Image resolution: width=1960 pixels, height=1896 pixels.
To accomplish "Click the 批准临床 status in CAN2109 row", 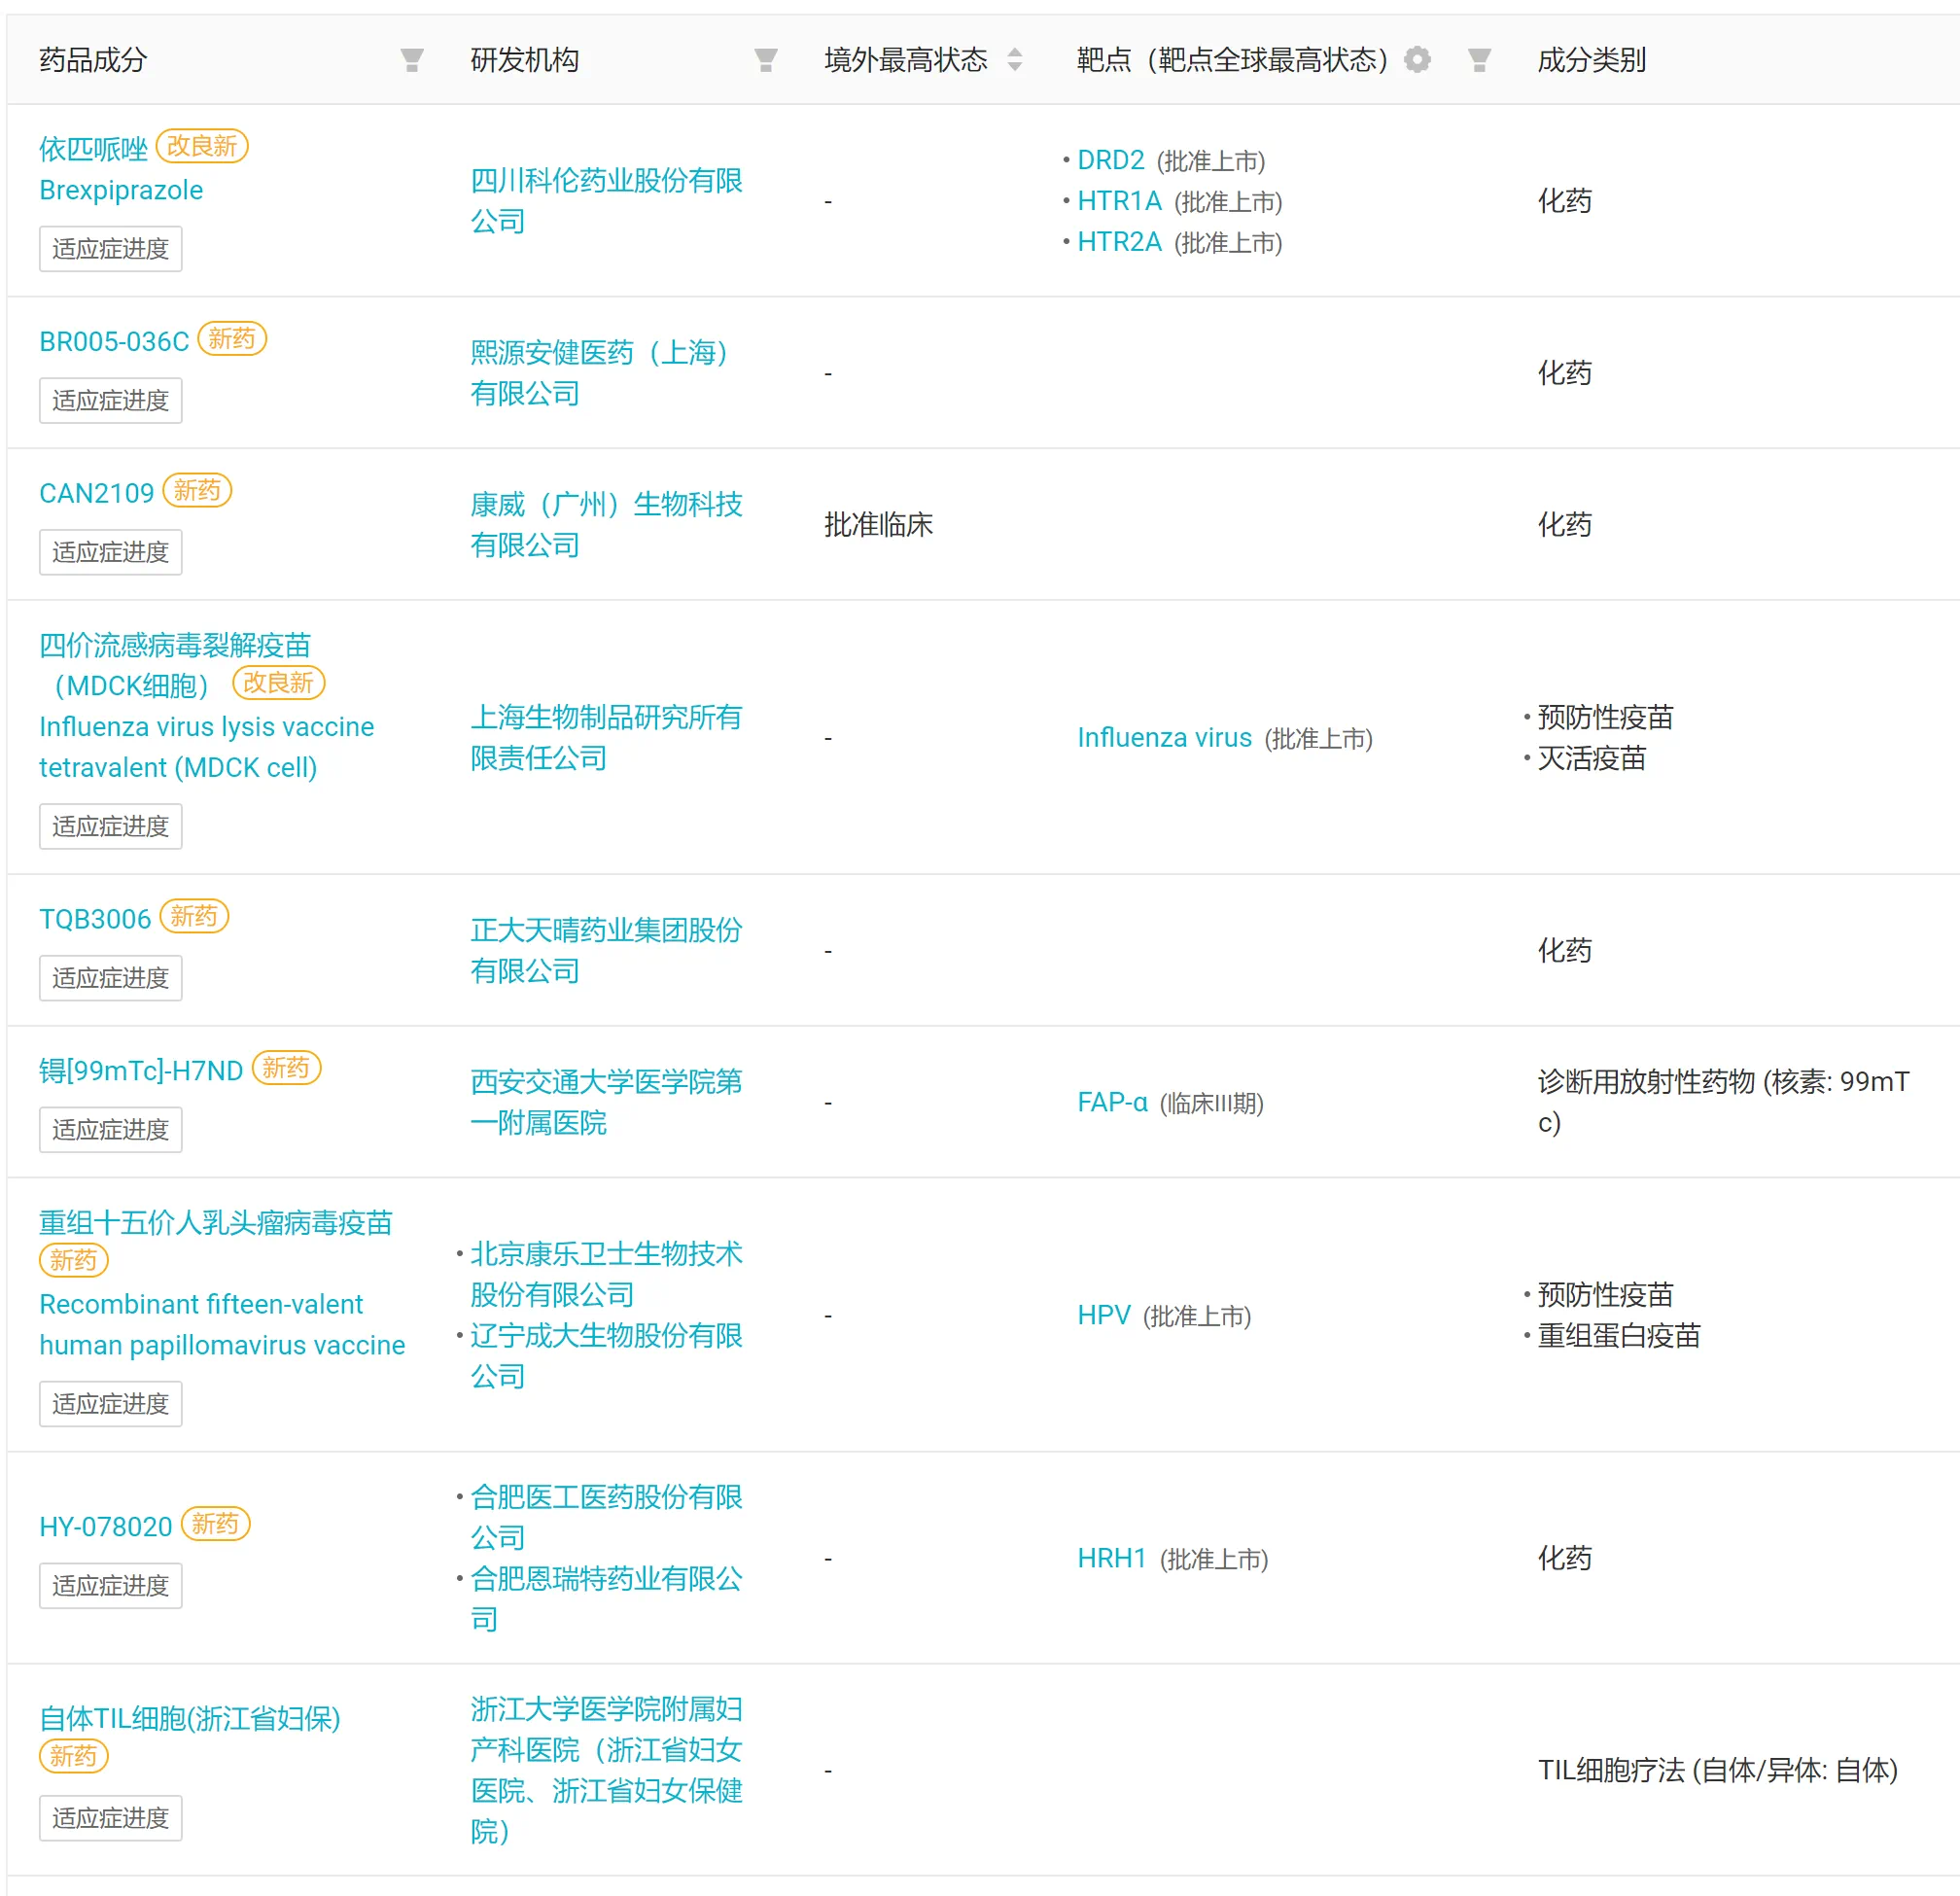I will pyautogui.click(x=878, y=524).
